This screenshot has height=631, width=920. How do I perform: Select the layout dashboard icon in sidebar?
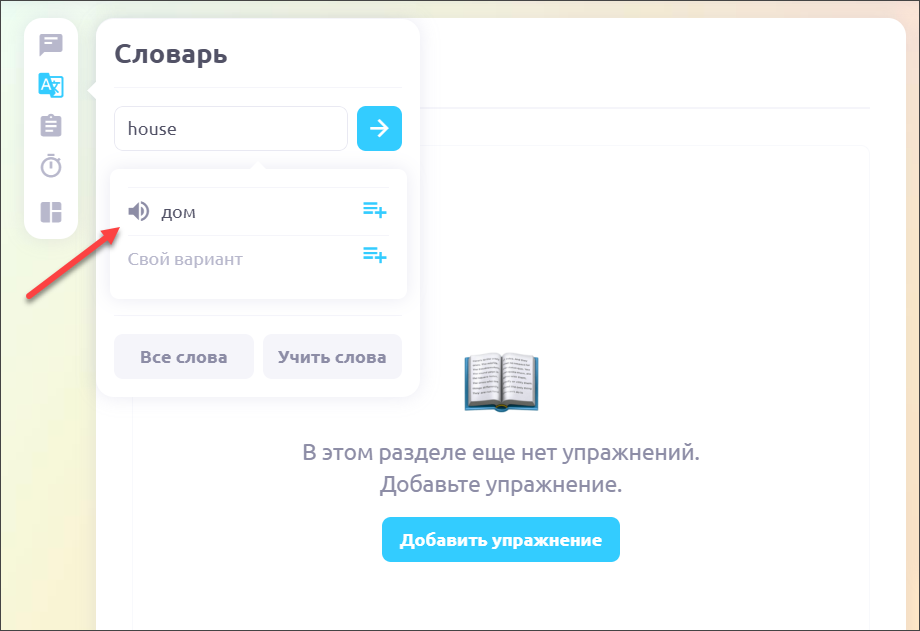point(50,212)
